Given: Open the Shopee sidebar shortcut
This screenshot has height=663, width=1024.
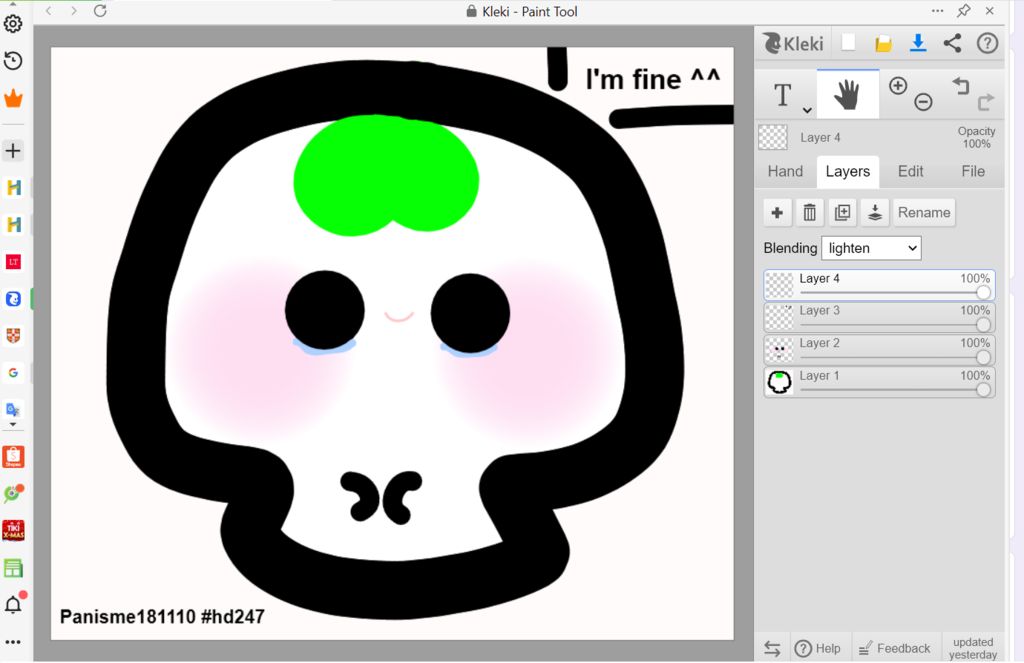Looking at the screenshot, I should pyautogui.click(x=13, y=457).
